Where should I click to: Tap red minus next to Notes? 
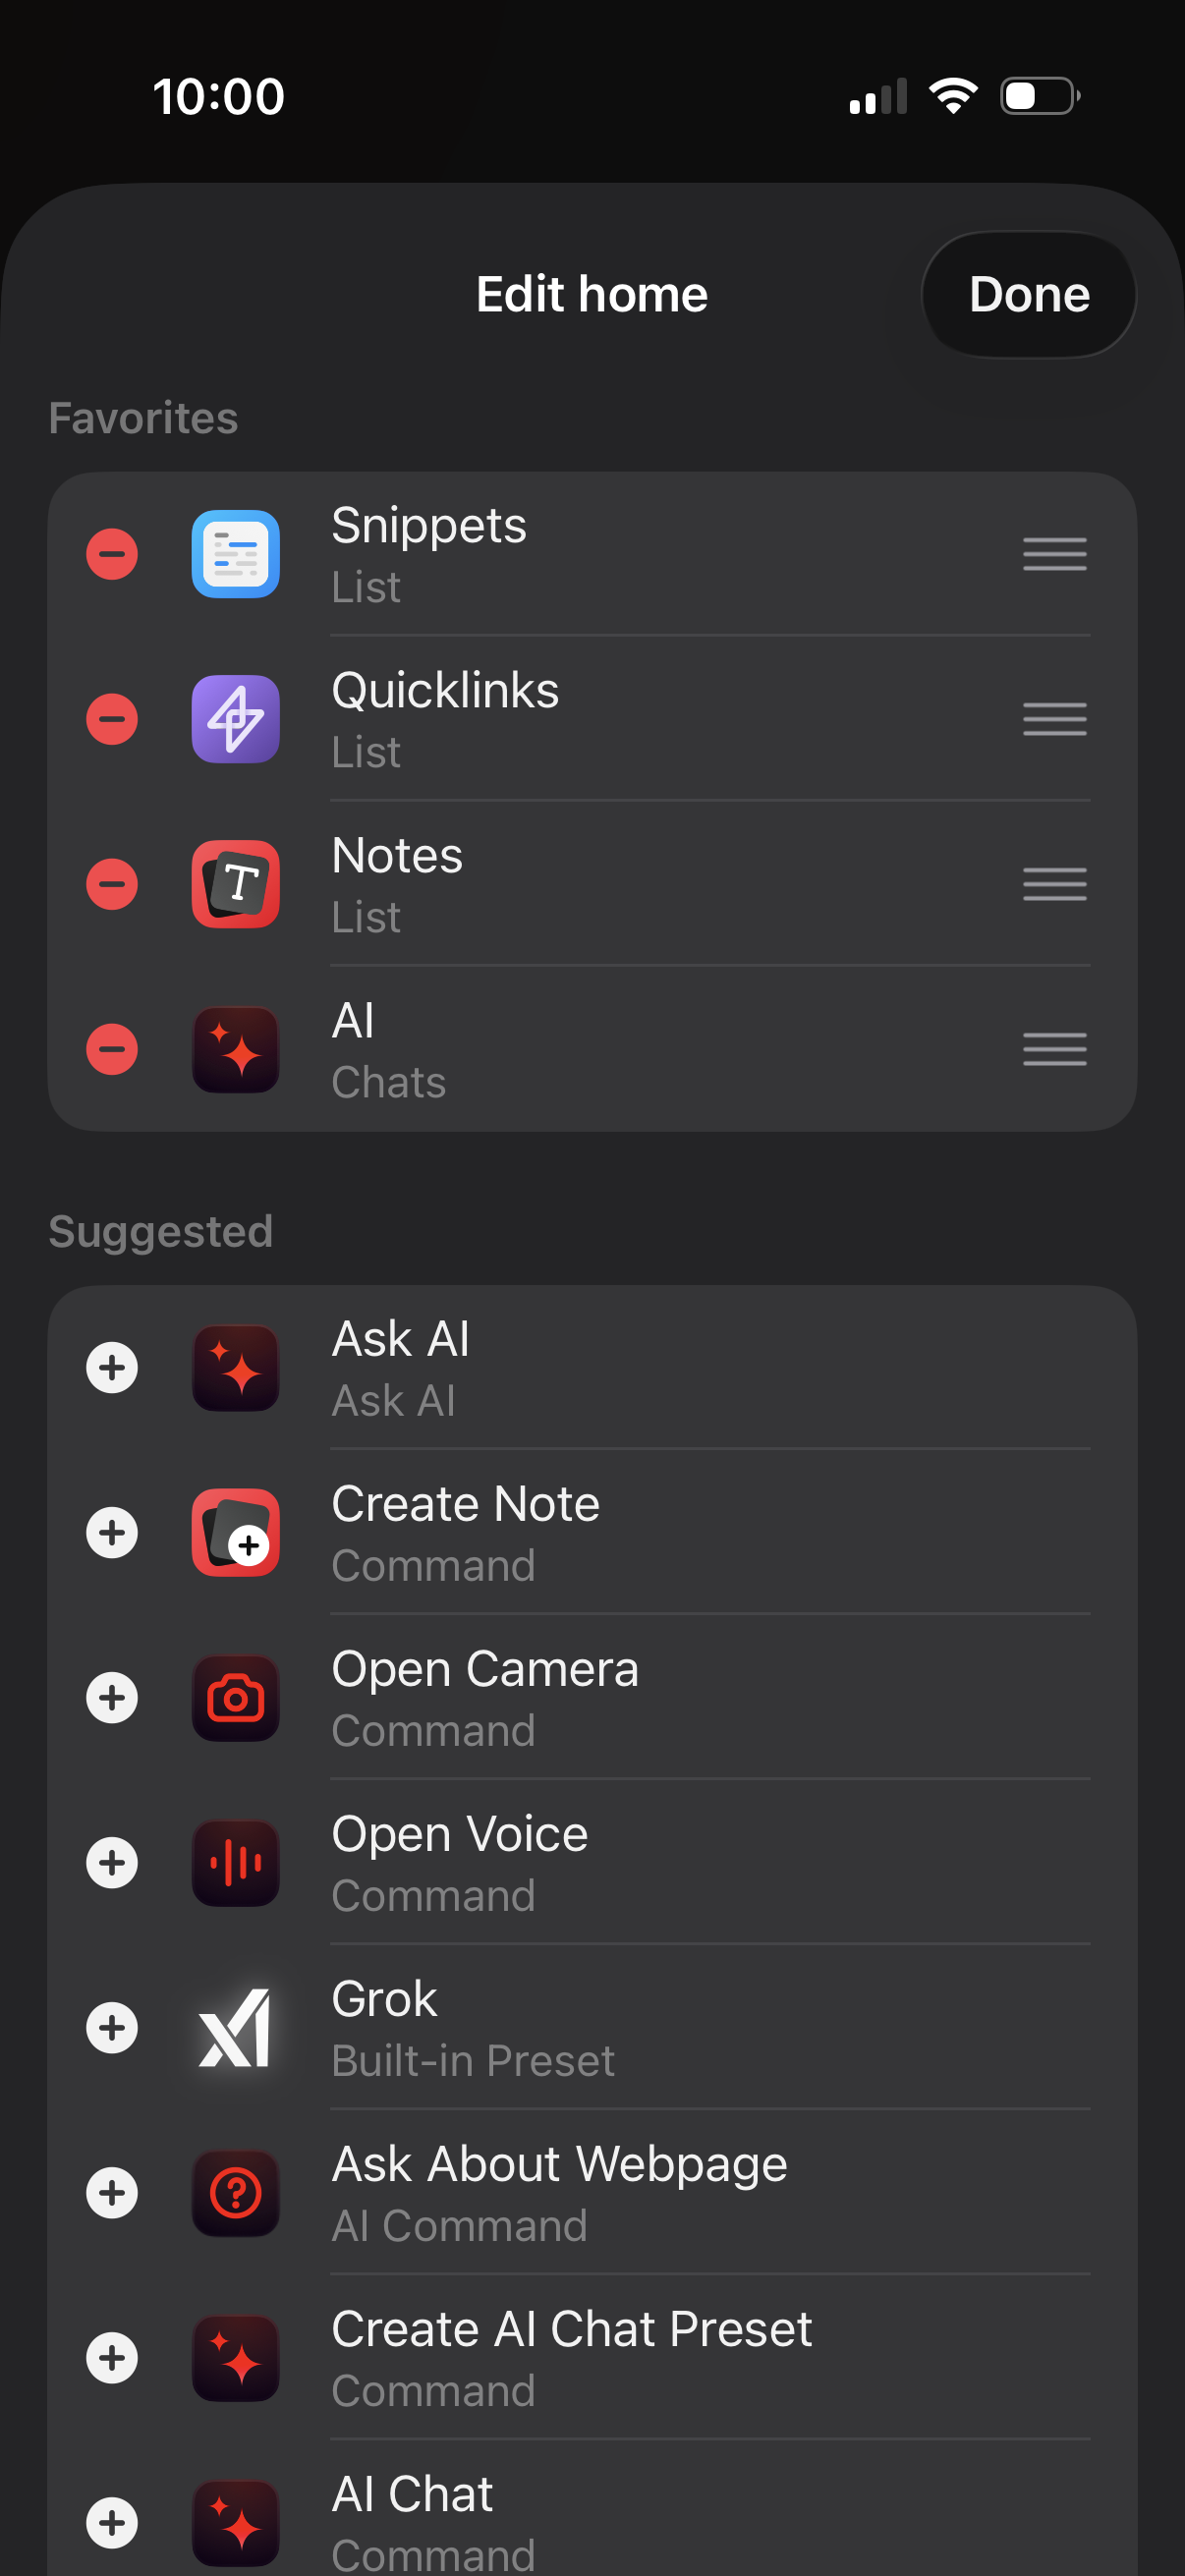tap(112, 884)
